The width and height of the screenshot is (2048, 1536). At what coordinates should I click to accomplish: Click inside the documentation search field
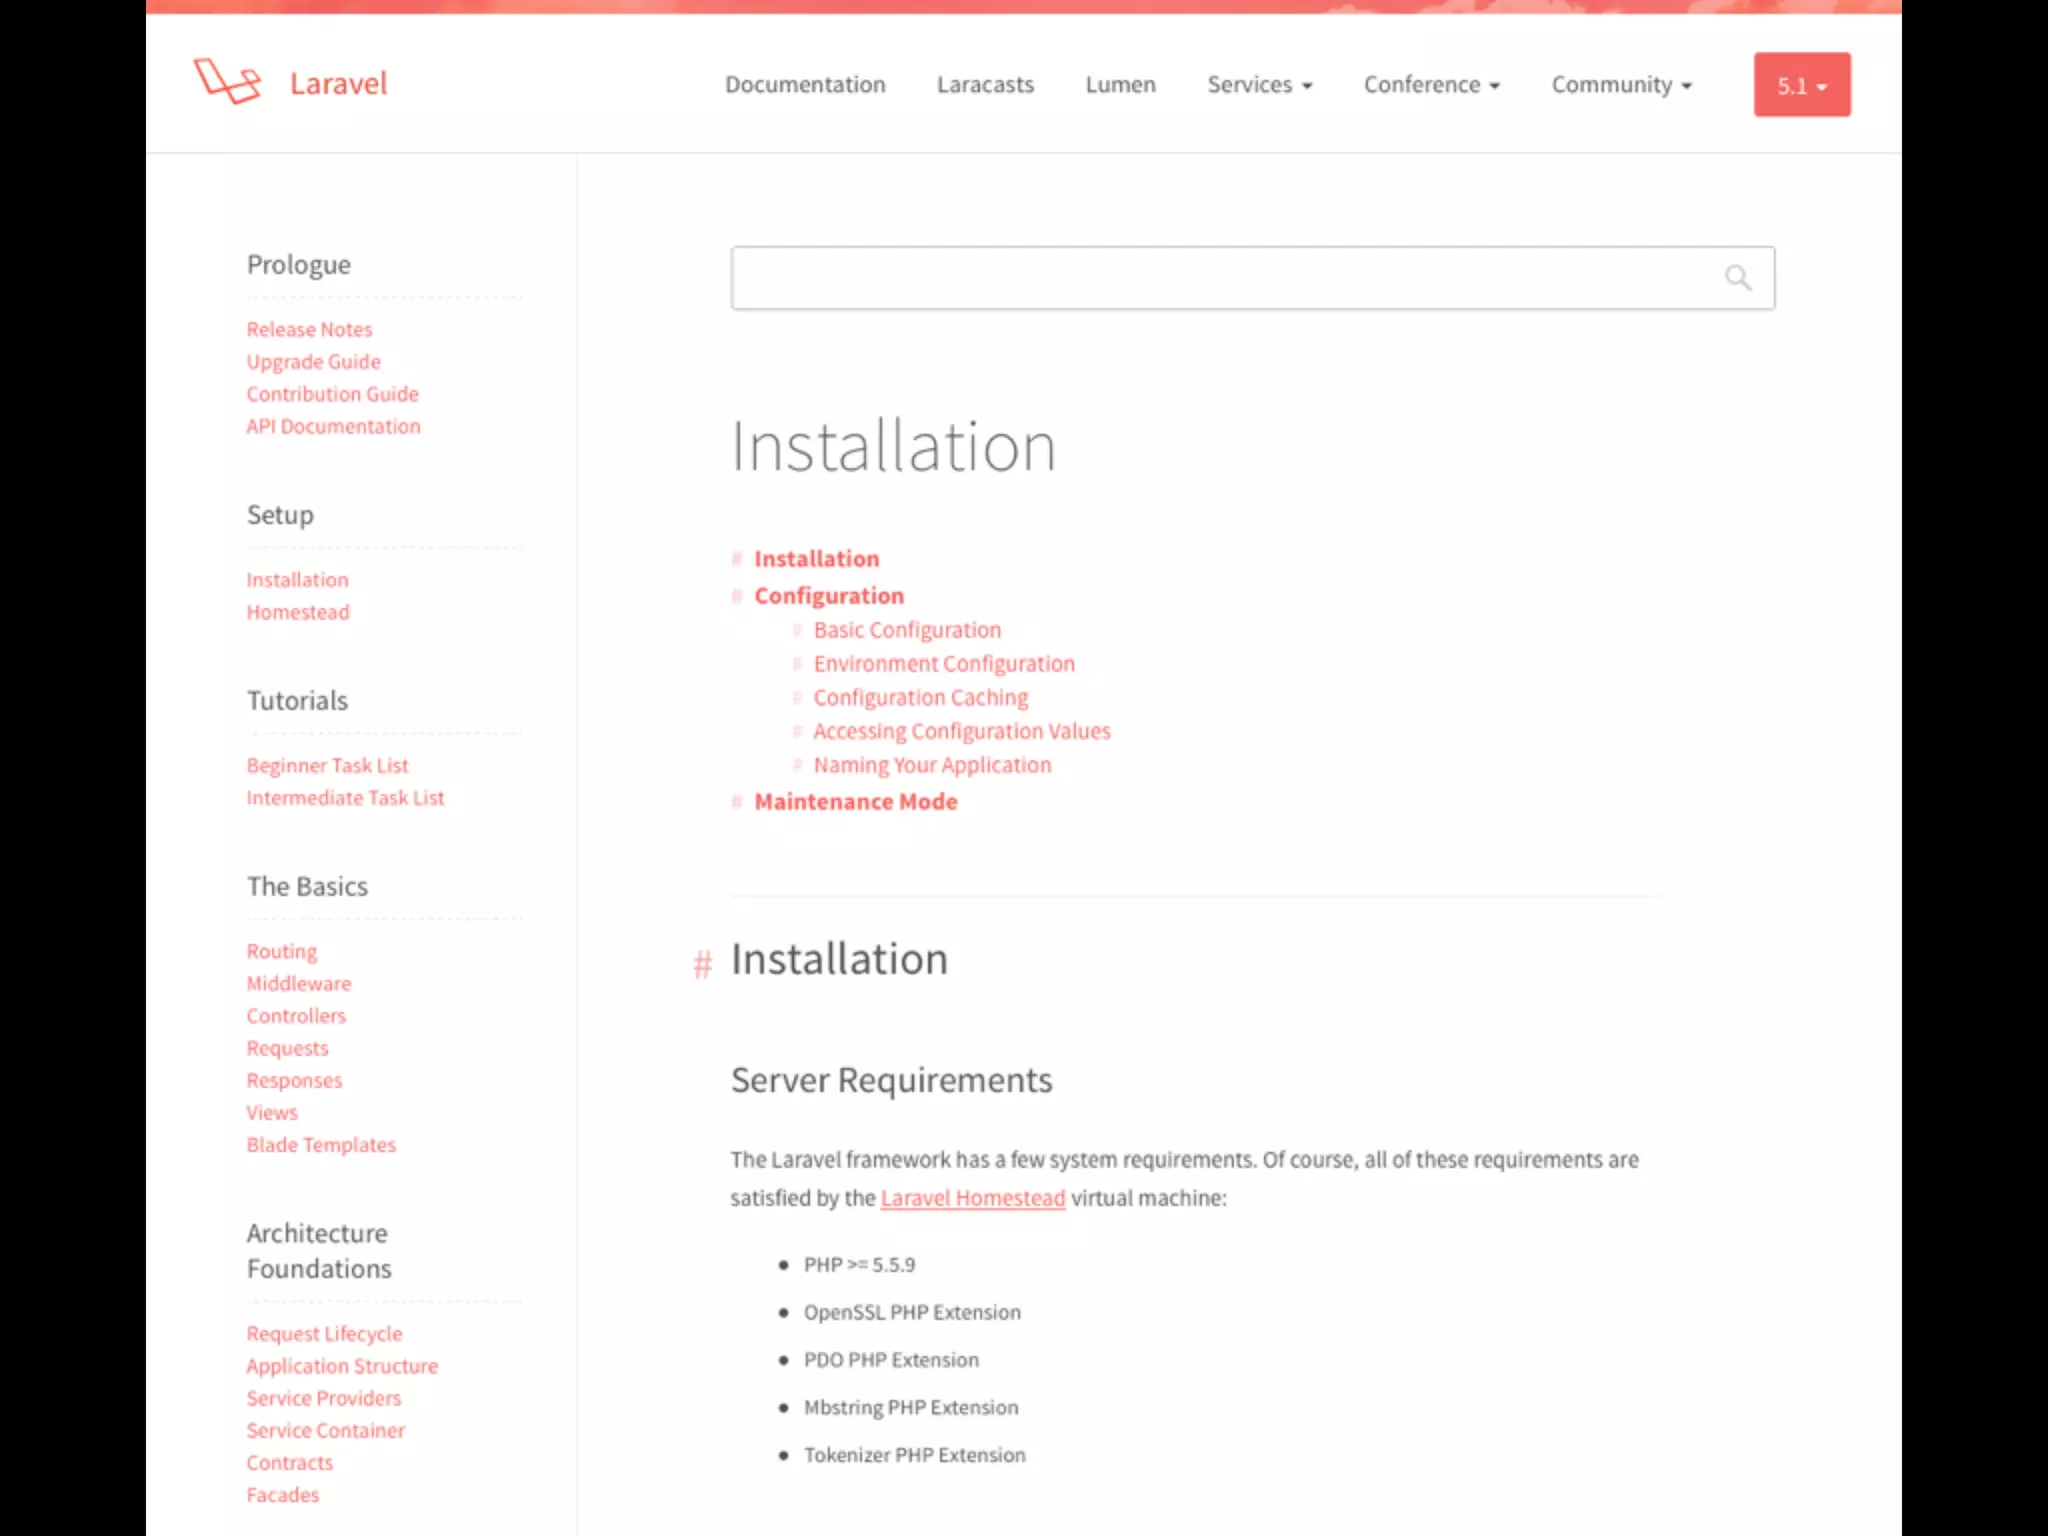coord(1220,278)
